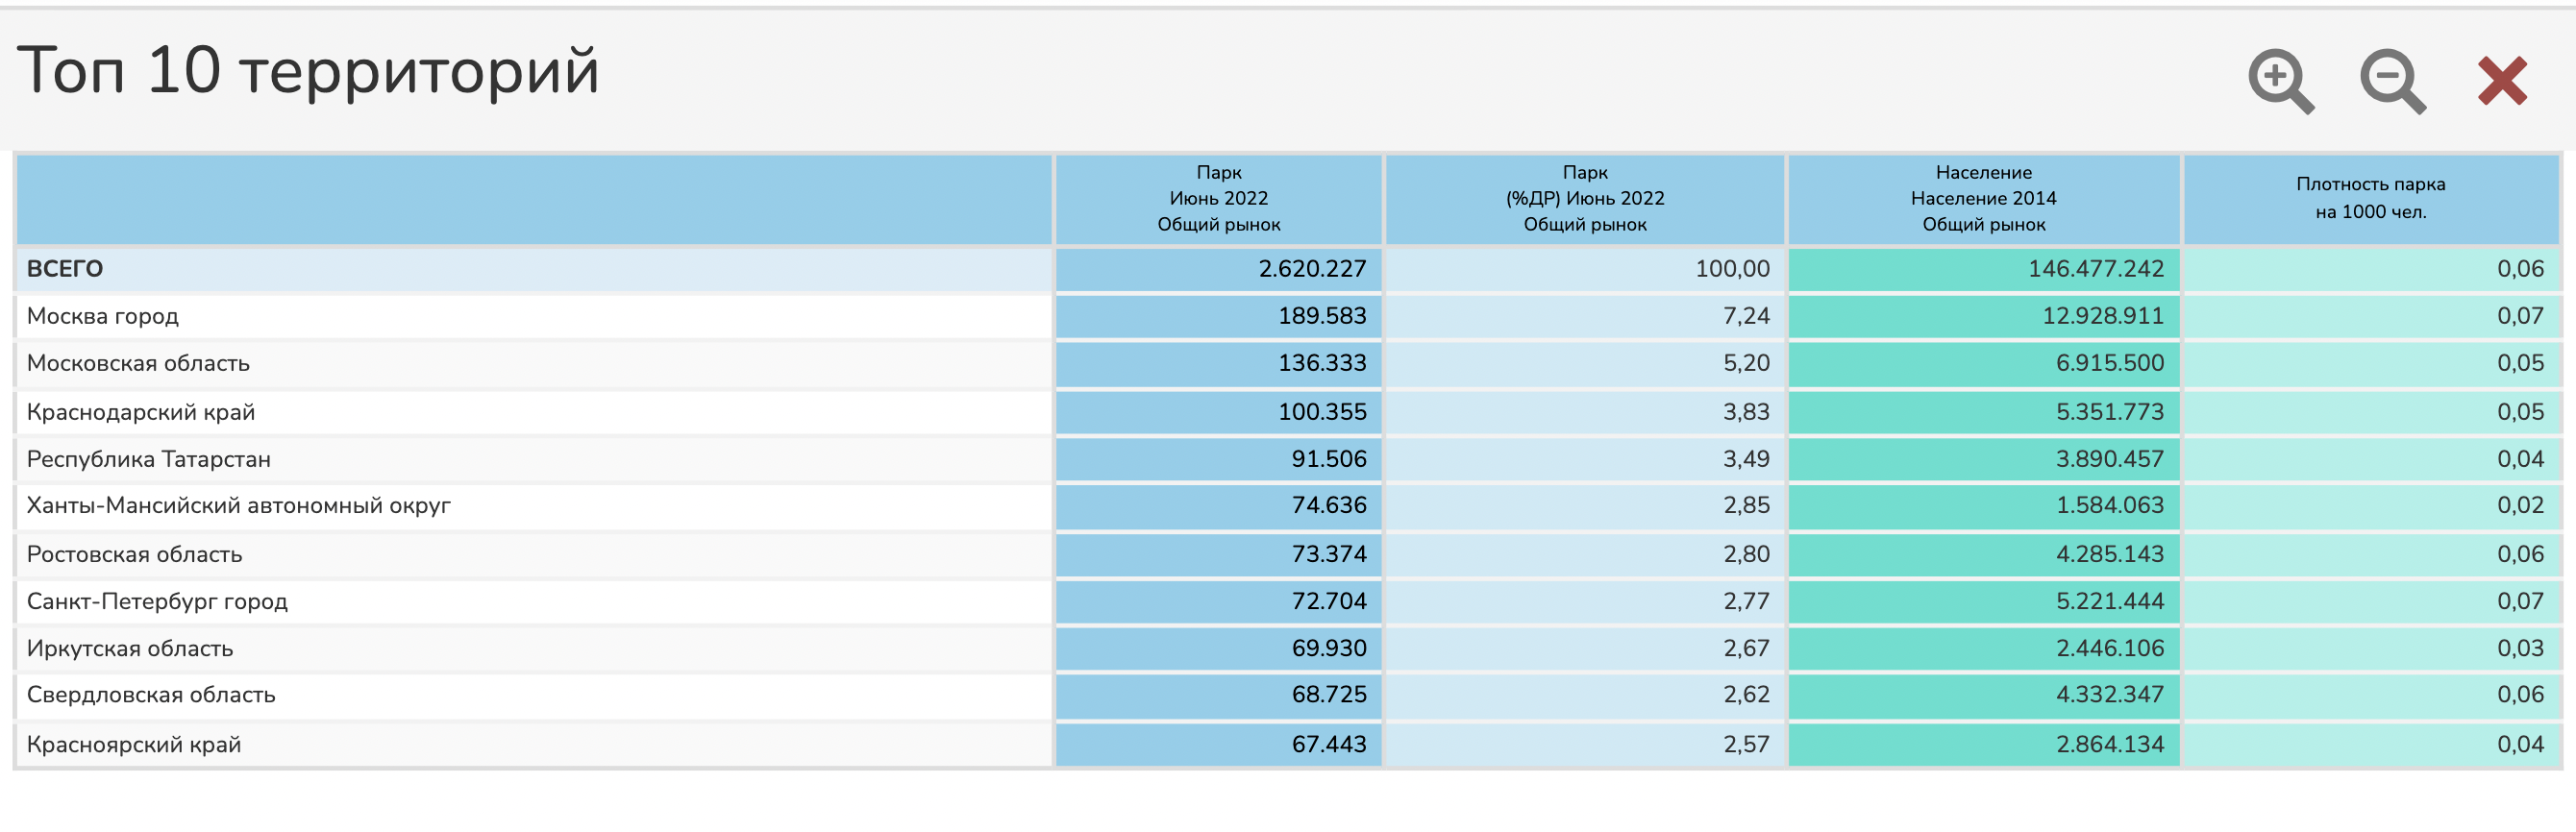
Task: Select the Москва город row
Action: tap(103, 316)
